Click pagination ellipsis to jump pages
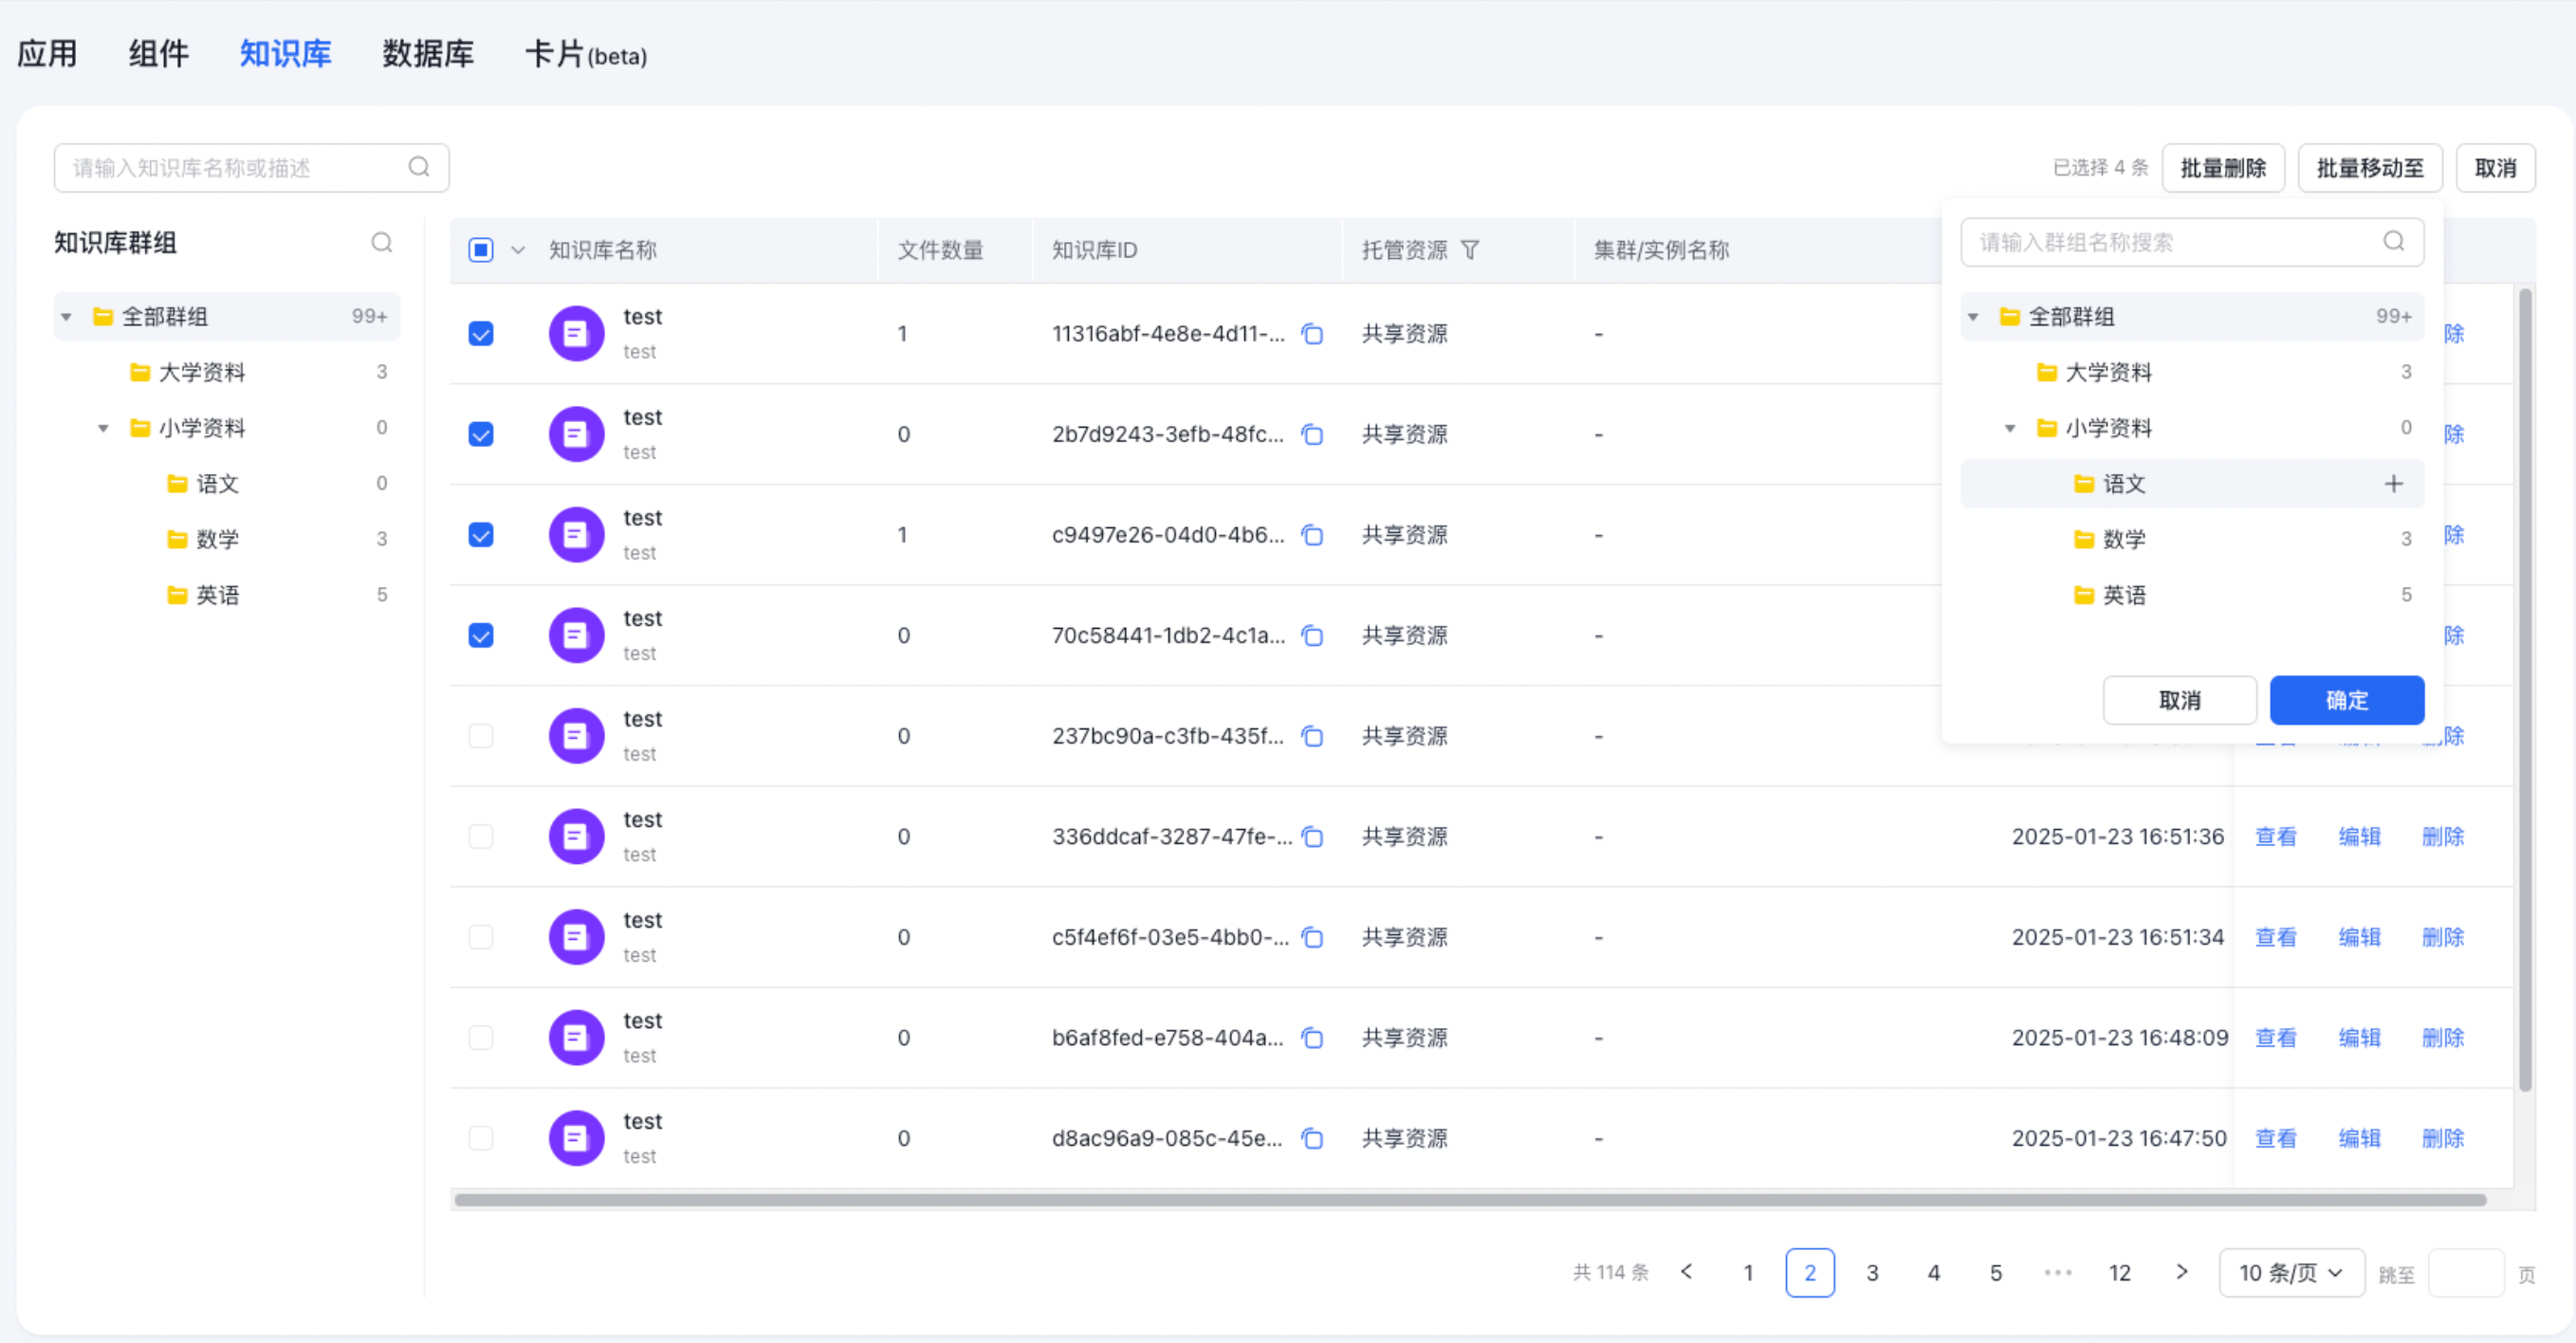The width and height of the screenshot is (2576, 1343). pyautogui.click(x=2058, y=1273)
